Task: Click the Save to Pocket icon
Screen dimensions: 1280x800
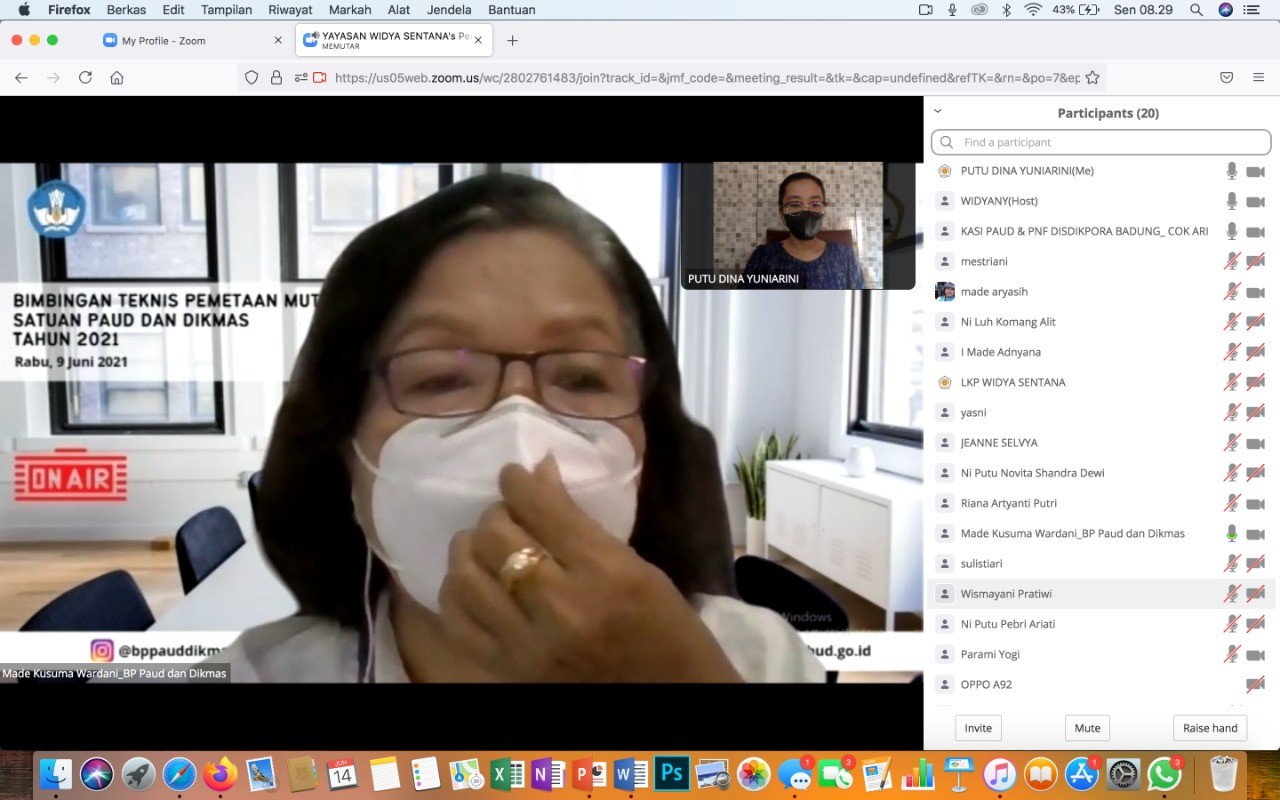Action: [1226, 78]
